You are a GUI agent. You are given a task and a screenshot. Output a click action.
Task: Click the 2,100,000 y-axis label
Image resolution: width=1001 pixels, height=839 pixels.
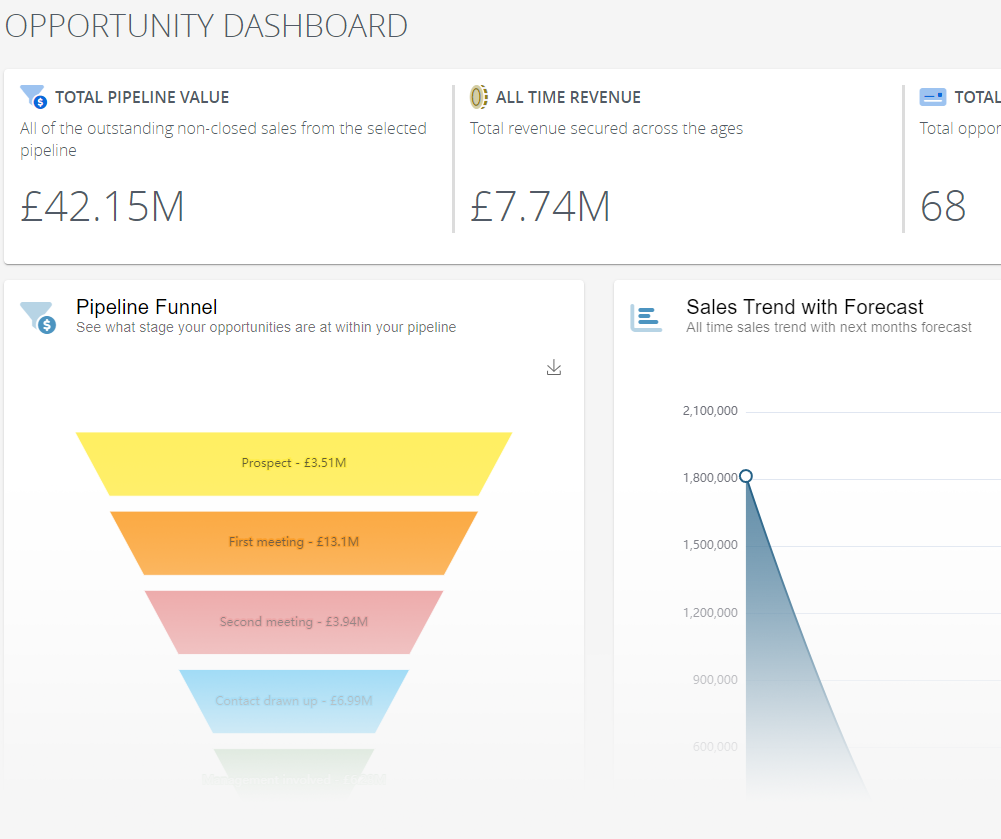(710, 411)
